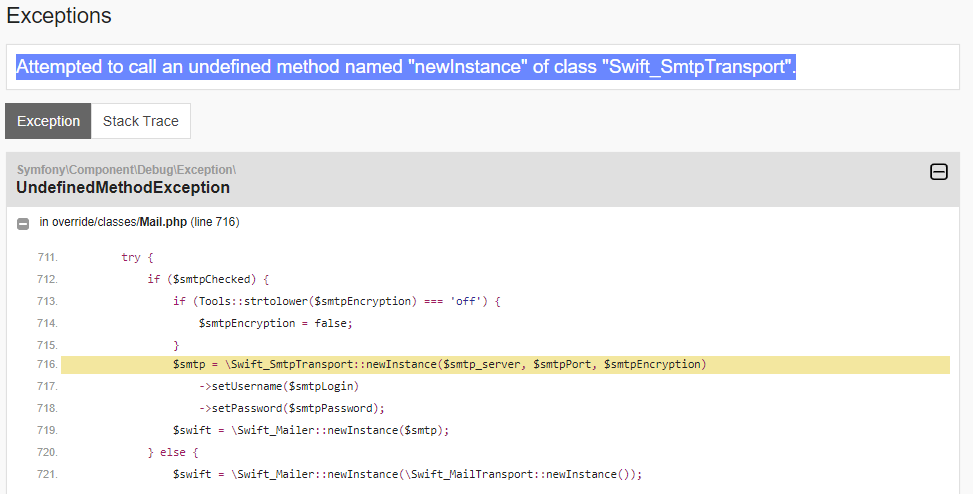The height and width of the screenshot is (494, 973).
Task: Click line 714 setting $smtpEncryption false
Action: click(x=276, y=323)
